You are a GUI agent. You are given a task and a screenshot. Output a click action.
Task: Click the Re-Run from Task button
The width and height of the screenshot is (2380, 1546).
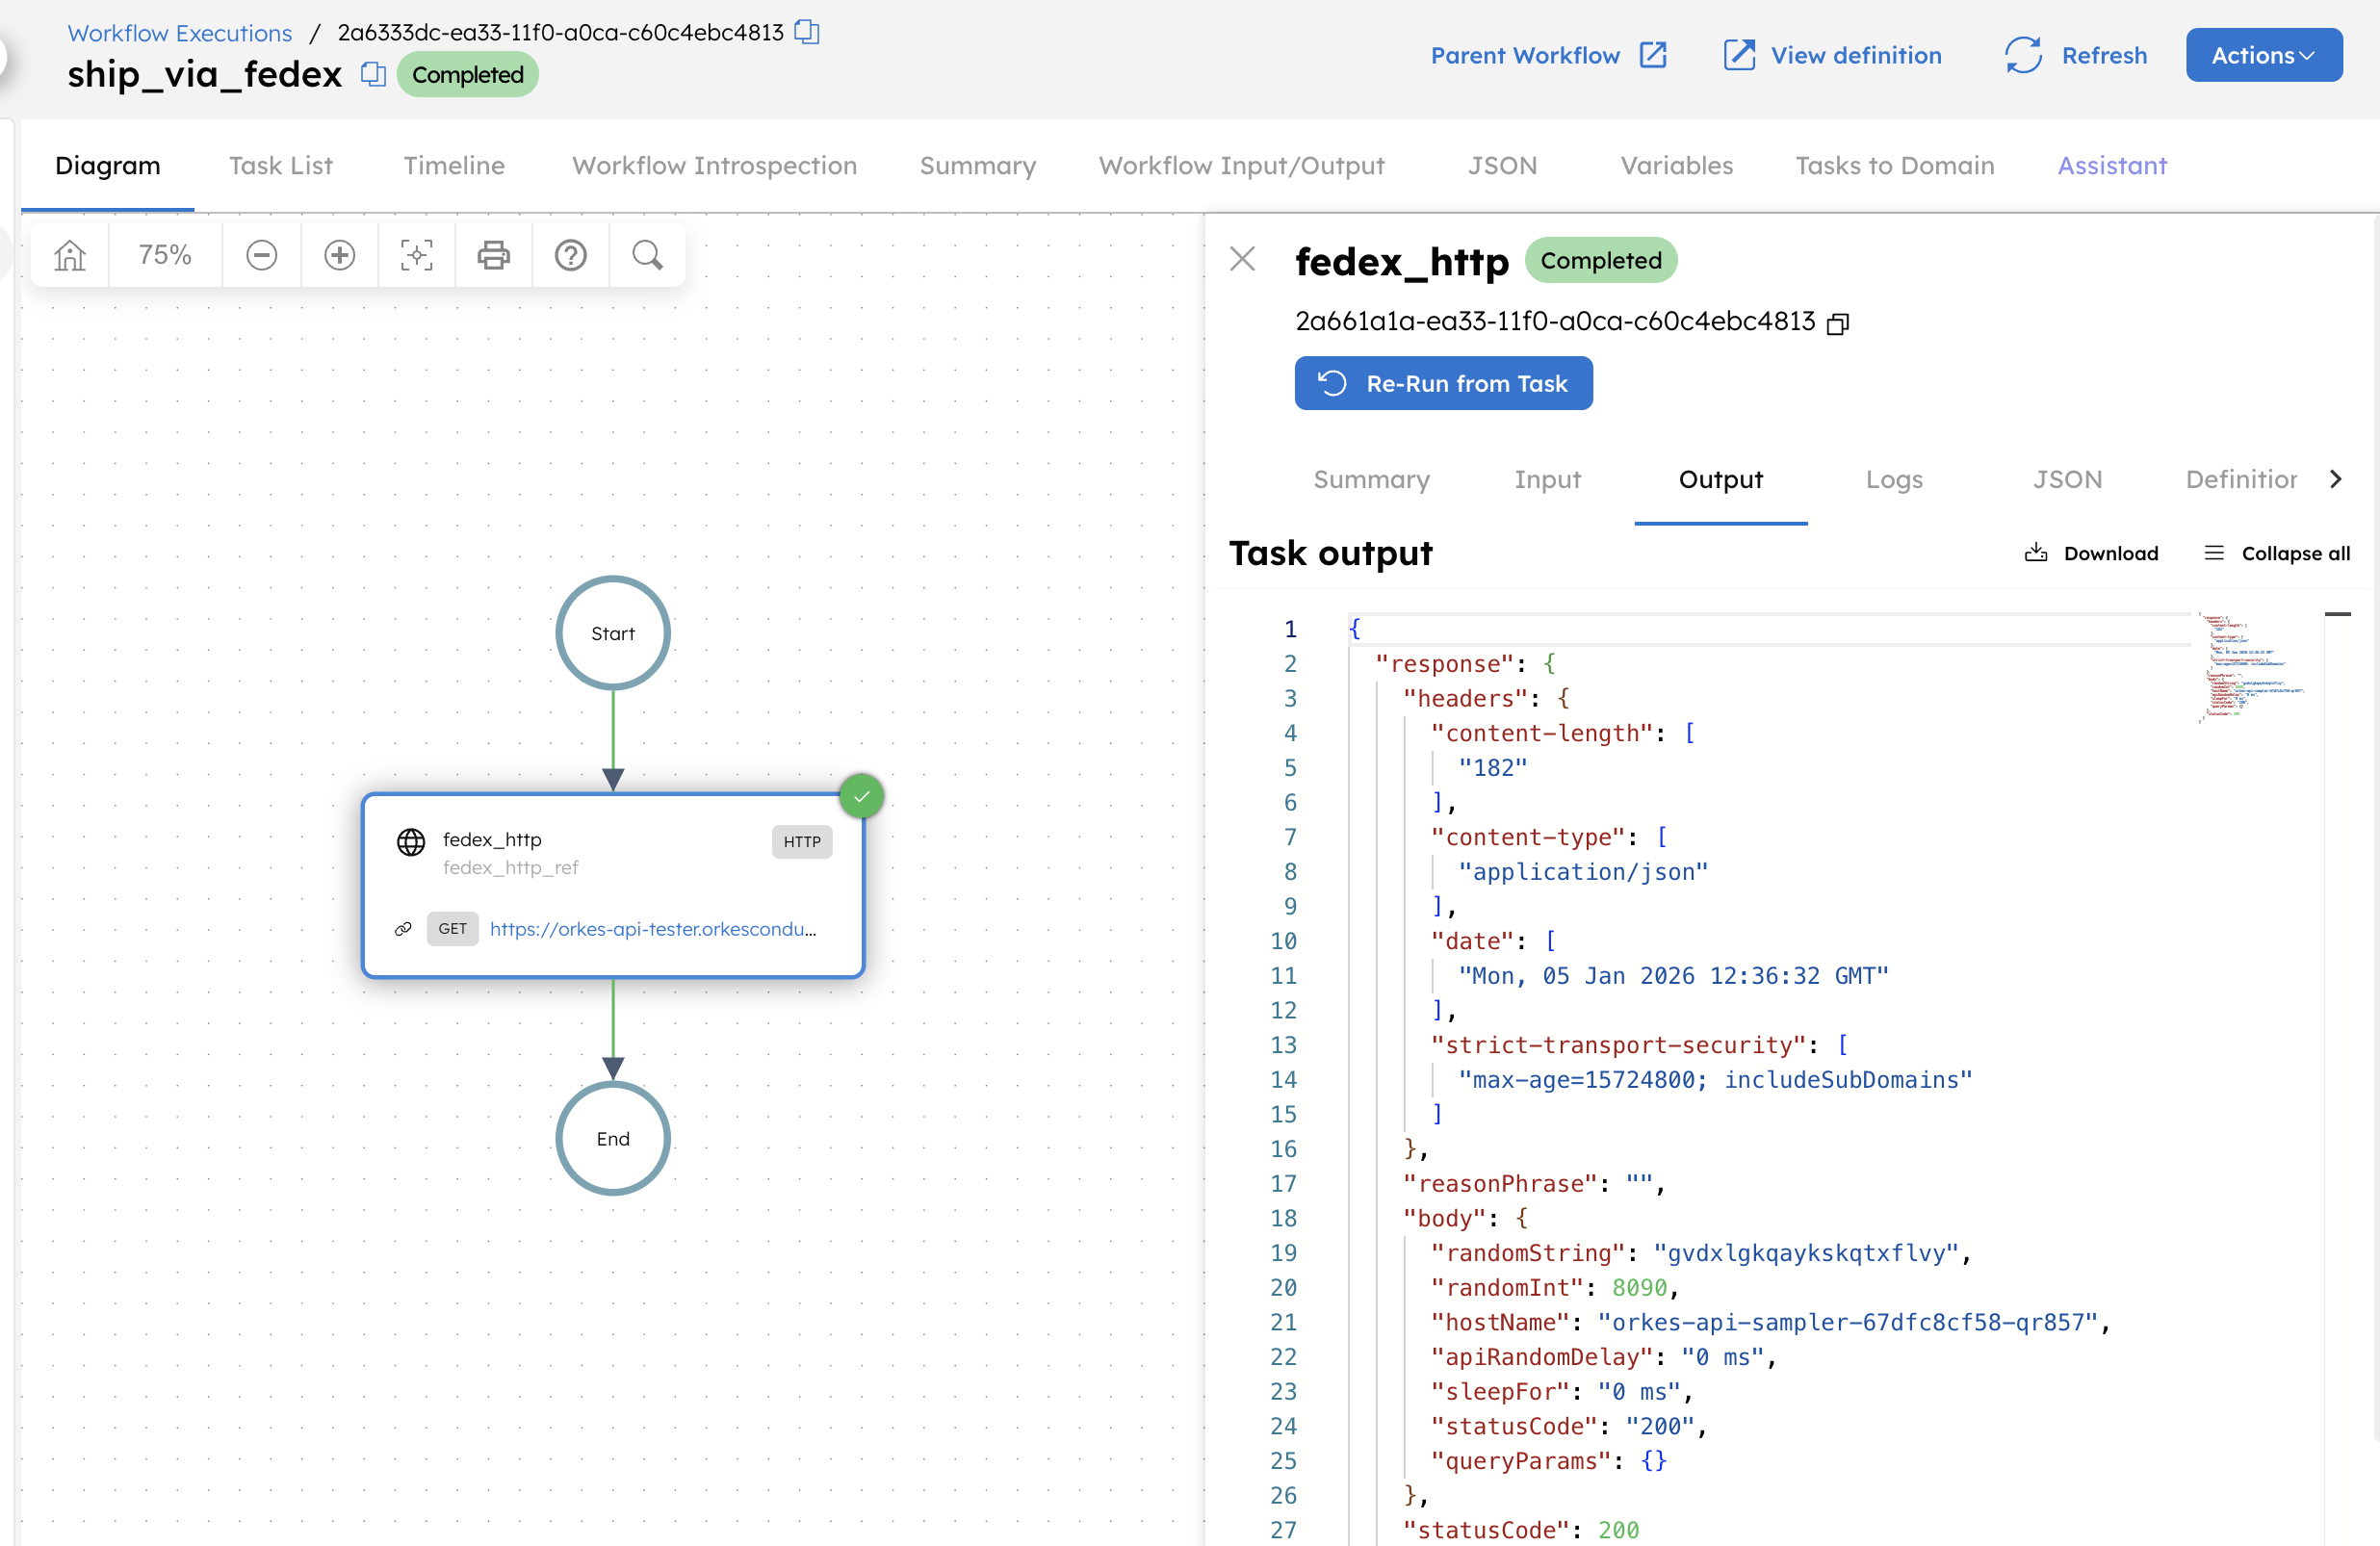click(x=1443, y=383)
